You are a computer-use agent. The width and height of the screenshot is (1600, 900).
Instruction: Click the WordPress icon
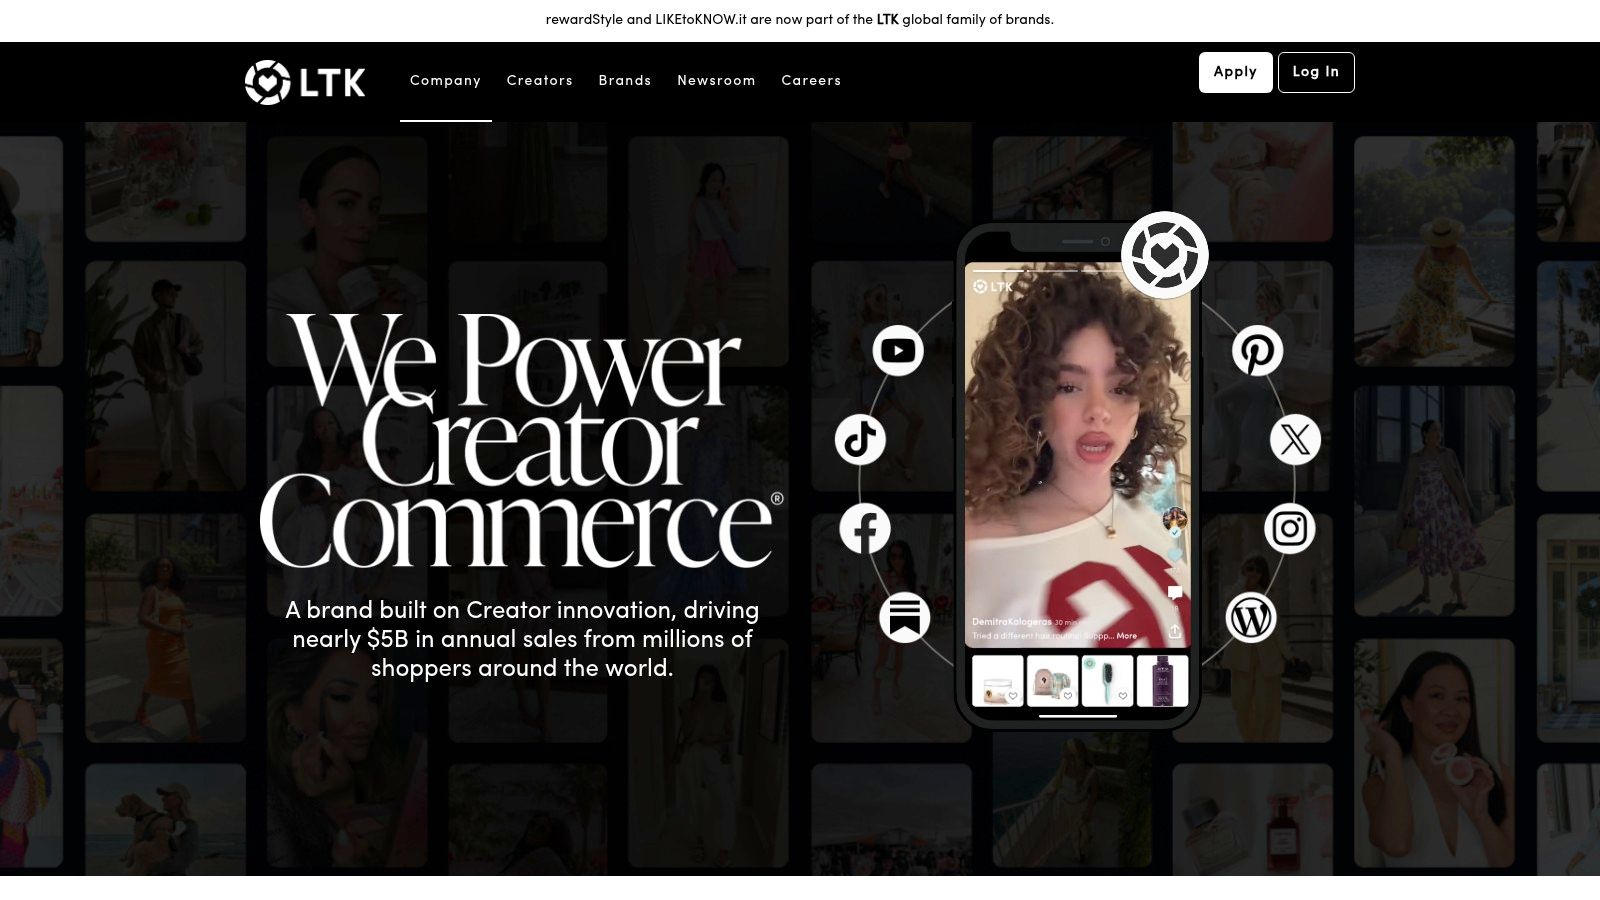[x=1251, y=617]
